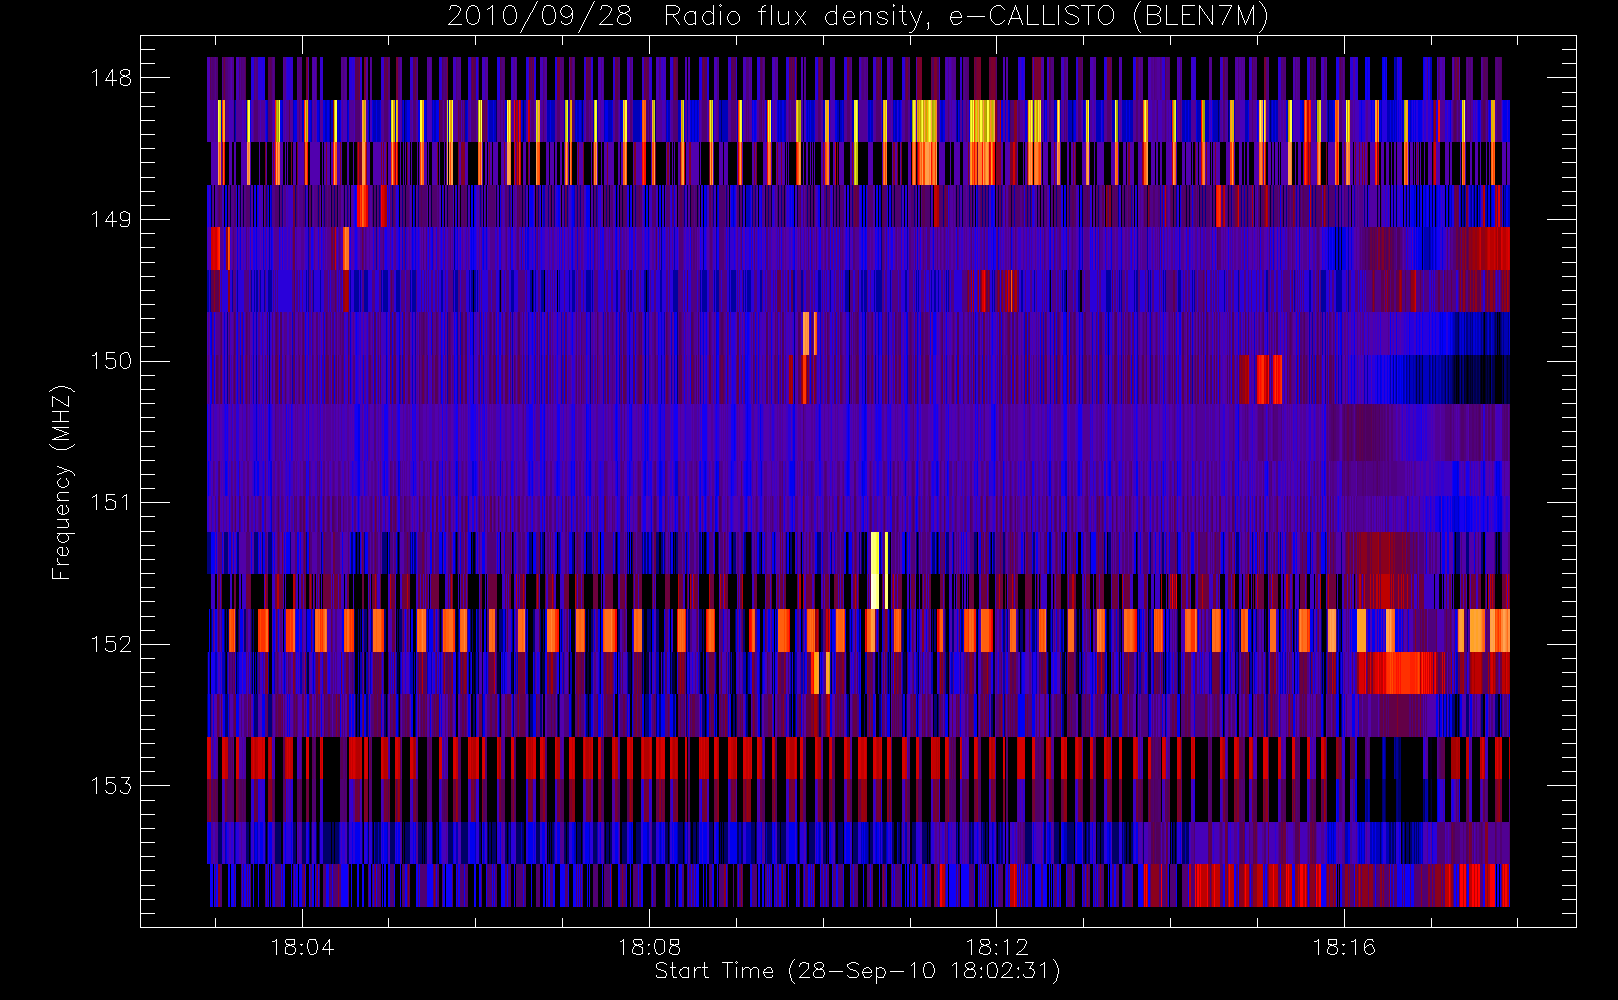1618x1000 pixels.
Task: Click the 'Frequency (MHZ)' axis label
Action: tap(62, 482)
